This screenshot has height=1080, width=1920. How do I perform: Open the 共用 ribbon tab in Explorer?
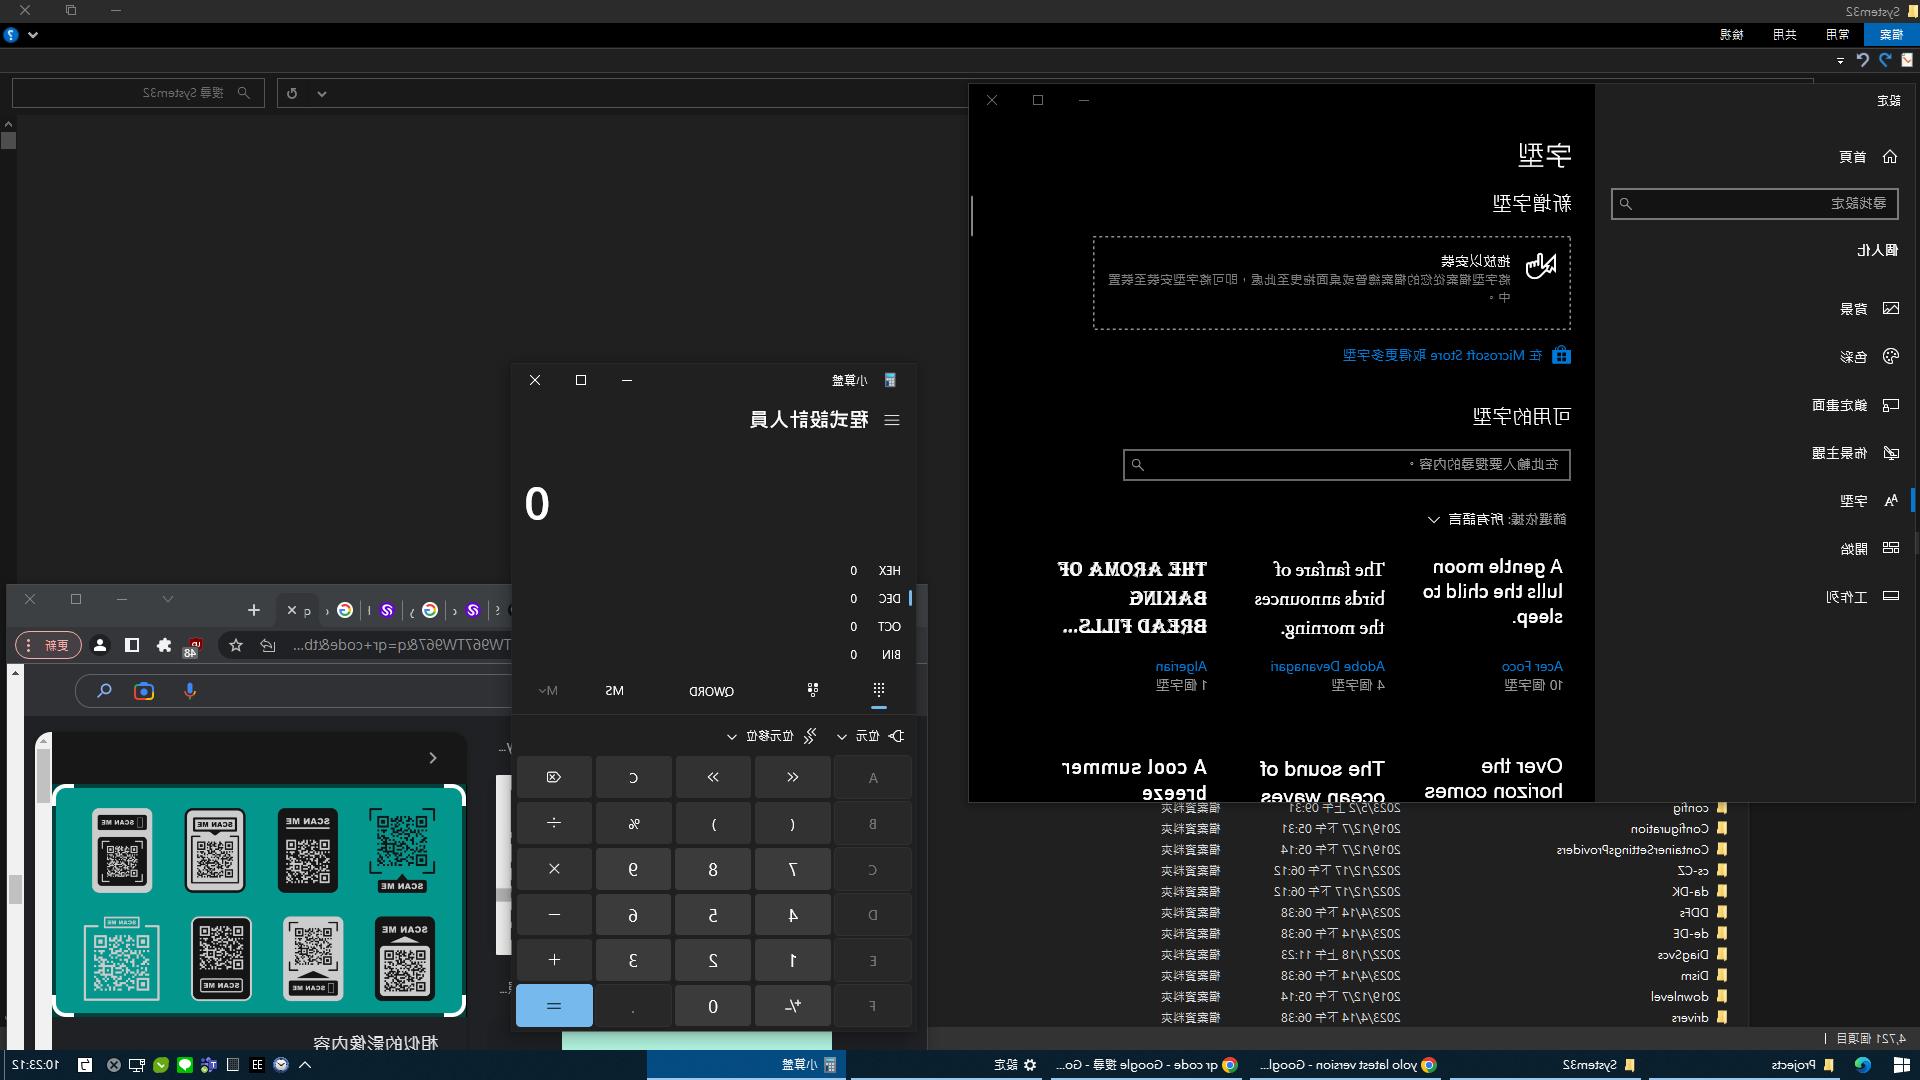1785,34
